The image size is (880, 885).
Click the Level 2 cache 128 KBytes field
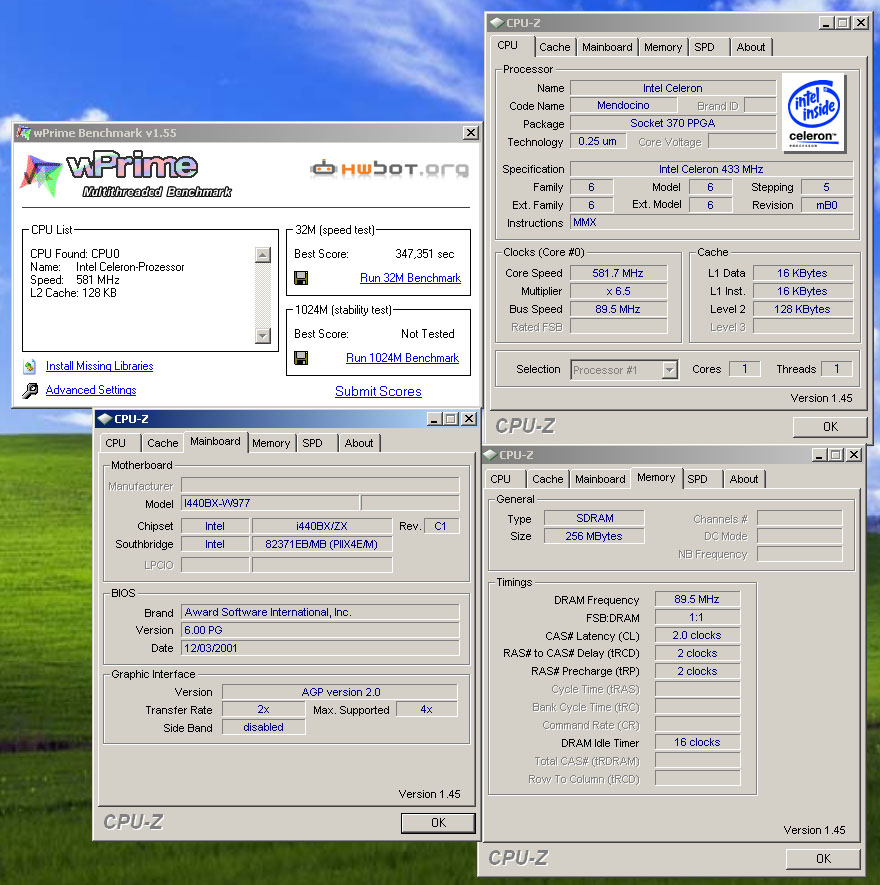click(x=803, y=309)
